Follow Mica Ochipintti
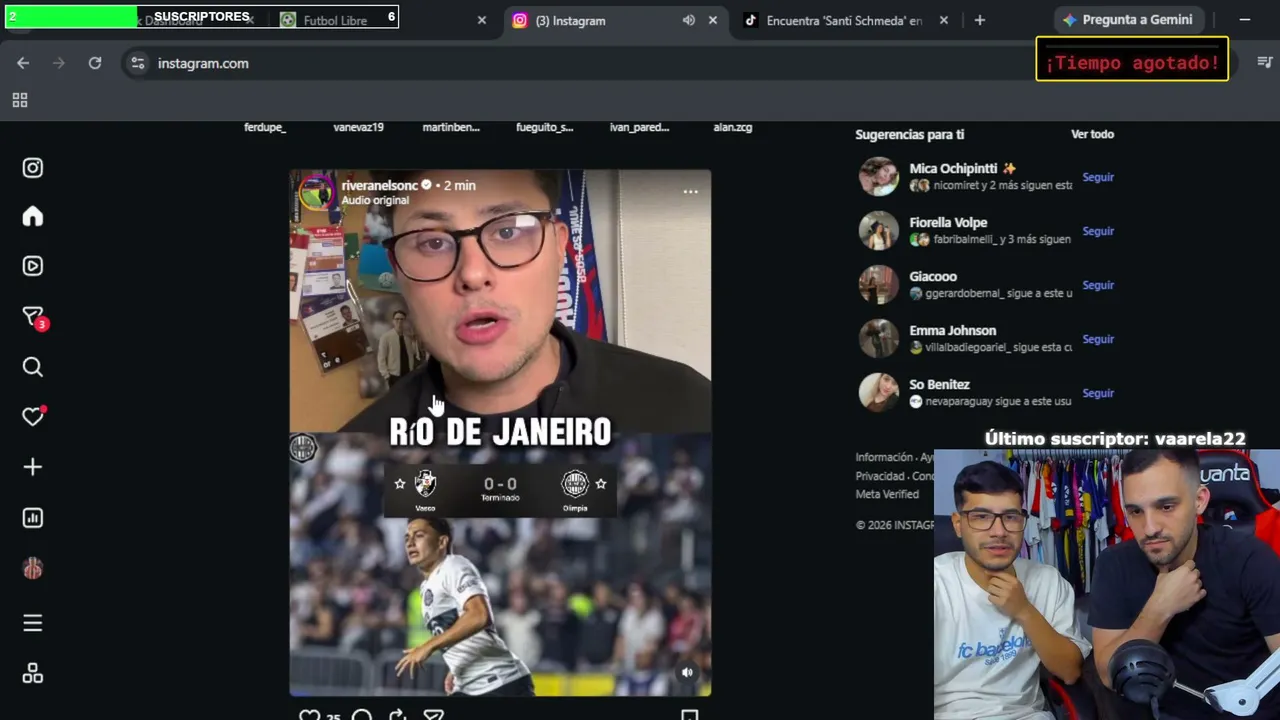Image resolution: width=1280 pixels, height=720 pixels. click(x=1098, y=177)
